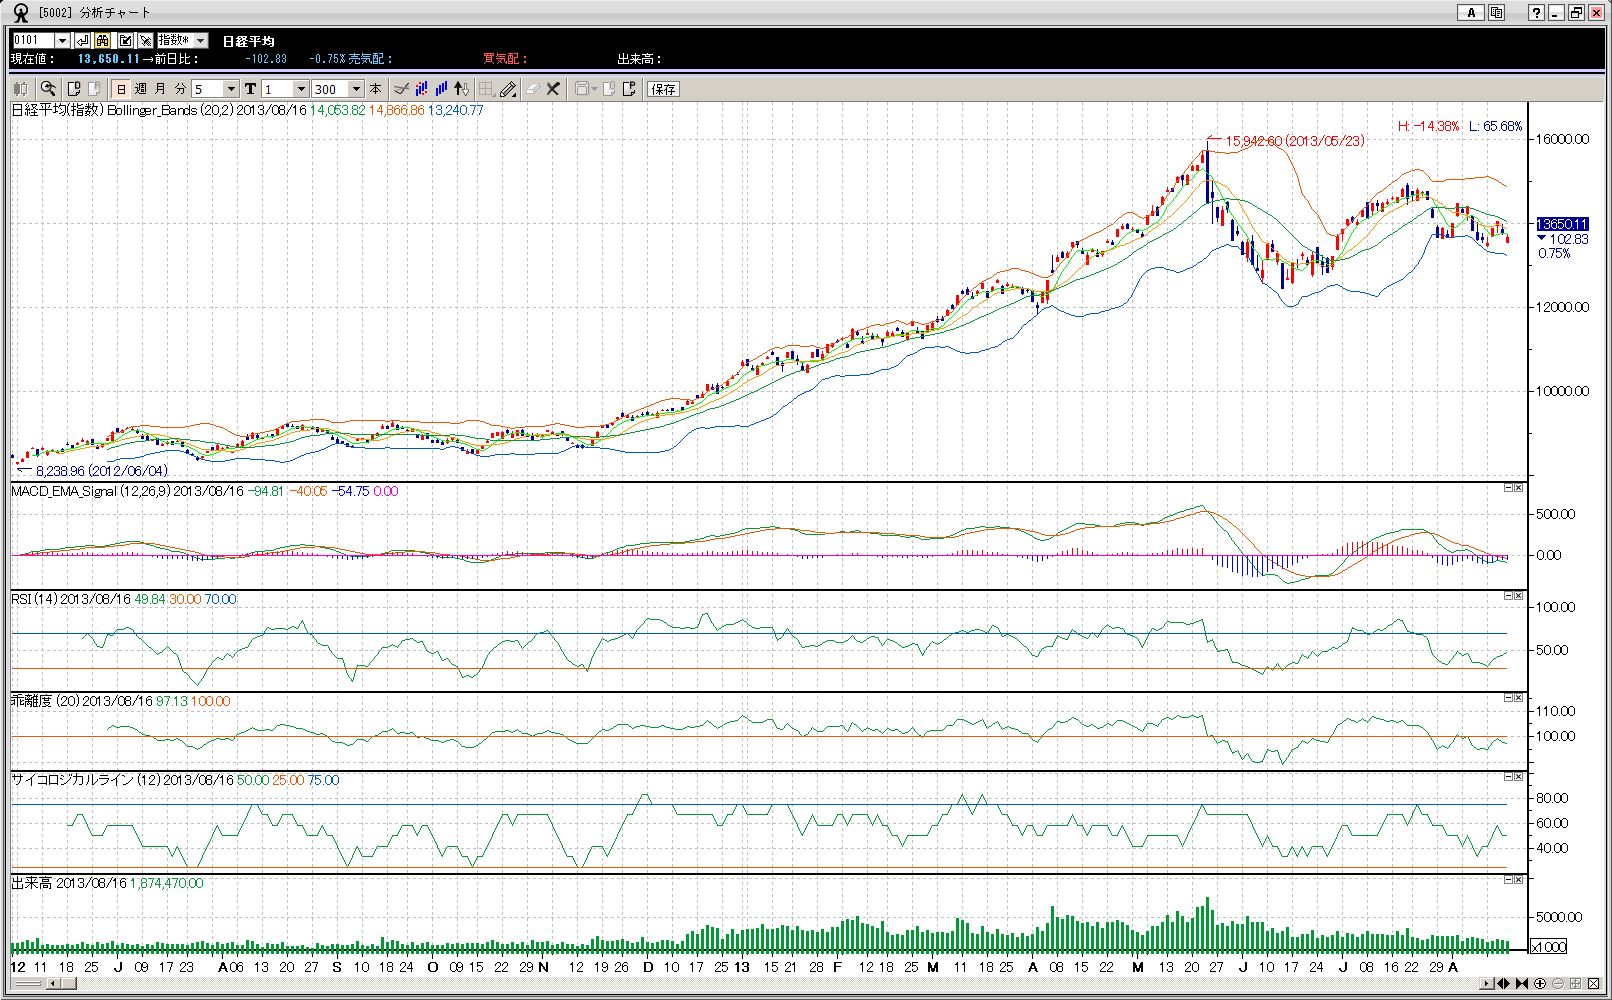Click the binoculars symbol search icon
Viewport: 1612px width, 1000px height.
click(103, 40)
